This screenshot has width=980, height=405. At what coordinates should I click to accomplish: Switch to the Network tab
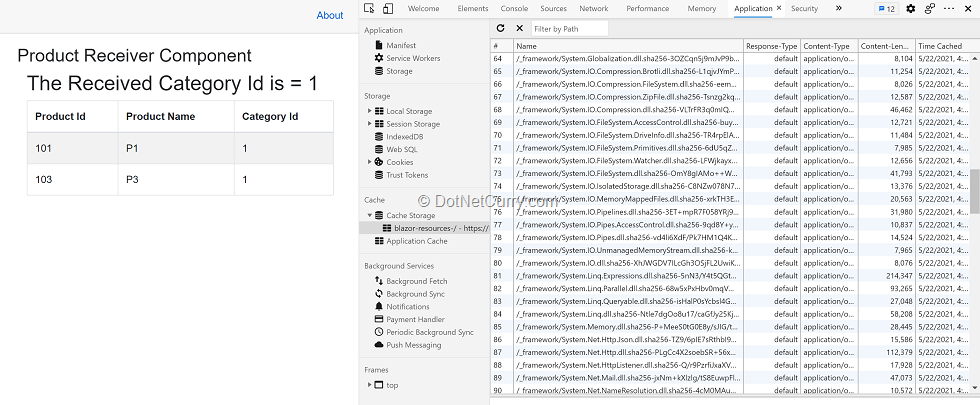point(593,8)
